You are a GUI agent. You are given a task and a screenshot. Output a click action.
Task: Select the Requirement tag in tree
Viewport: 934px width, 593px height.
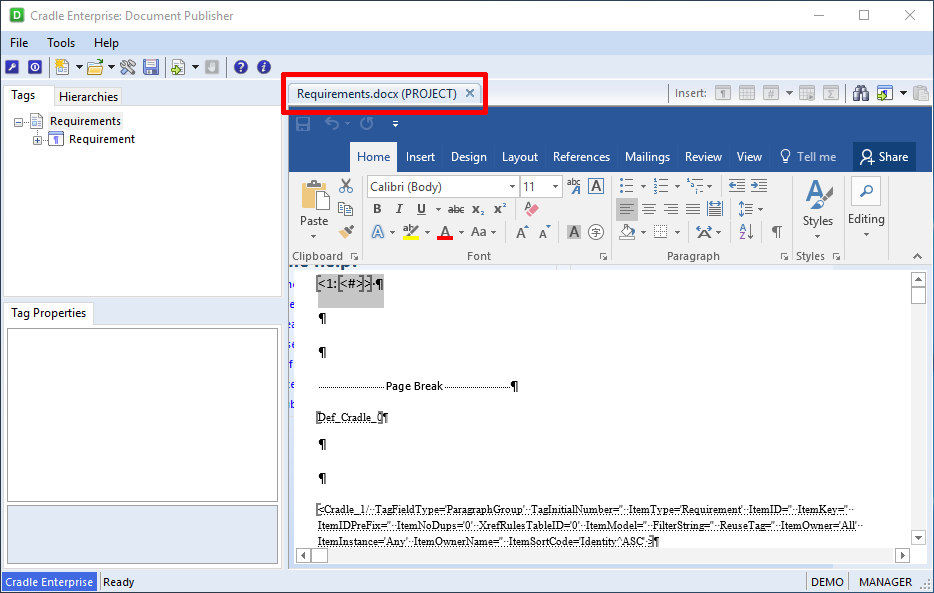102,139
